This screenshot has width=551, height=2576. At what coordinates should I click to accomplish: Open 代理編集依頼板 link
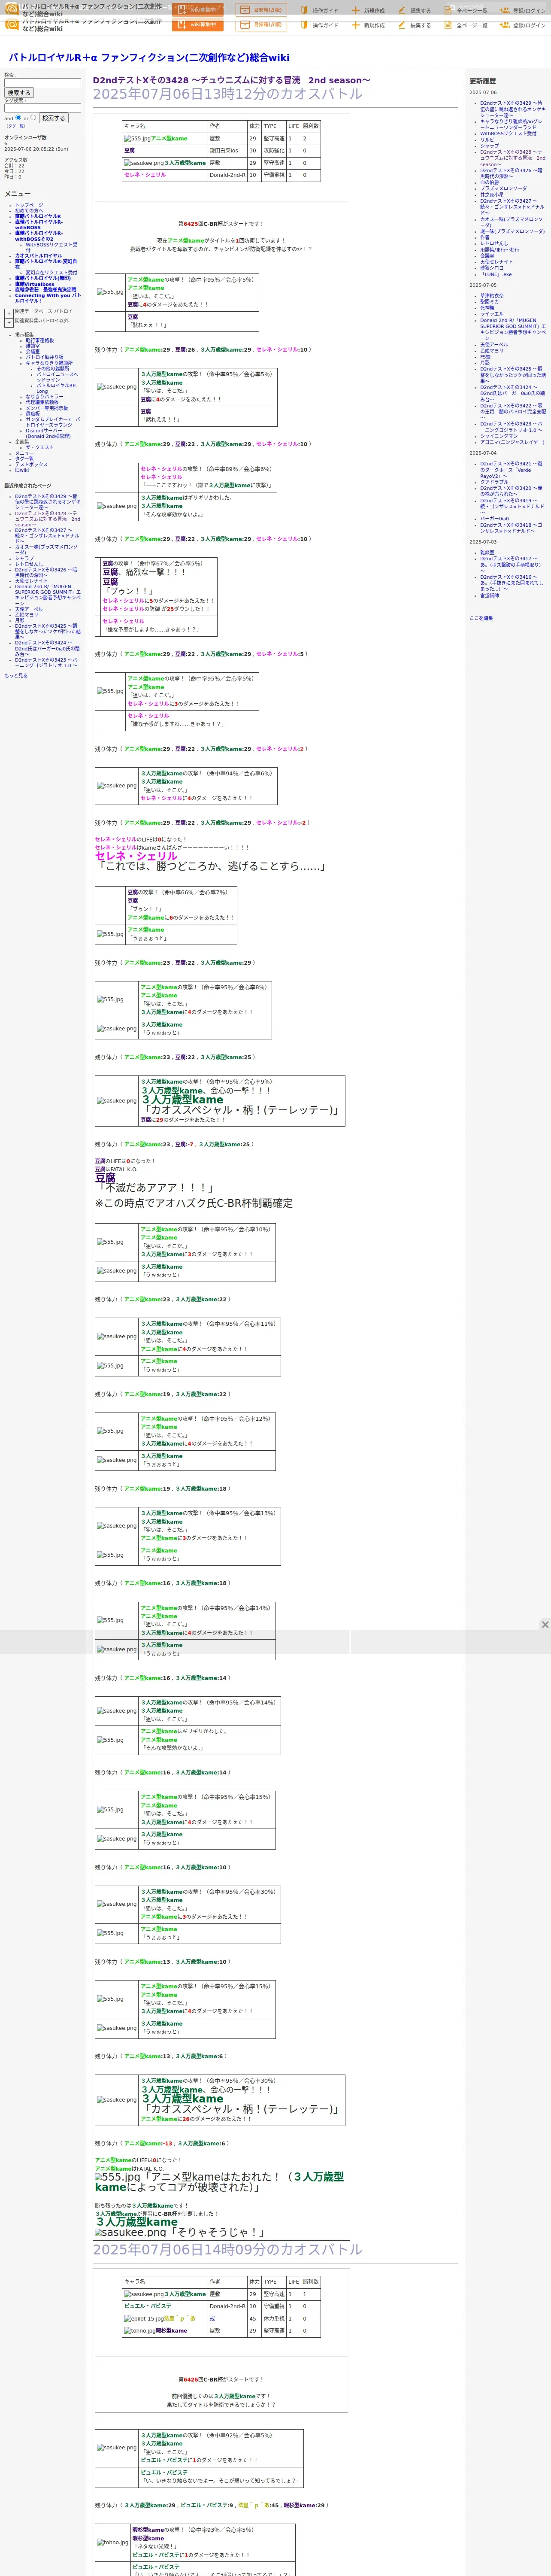tap(42, 402)
